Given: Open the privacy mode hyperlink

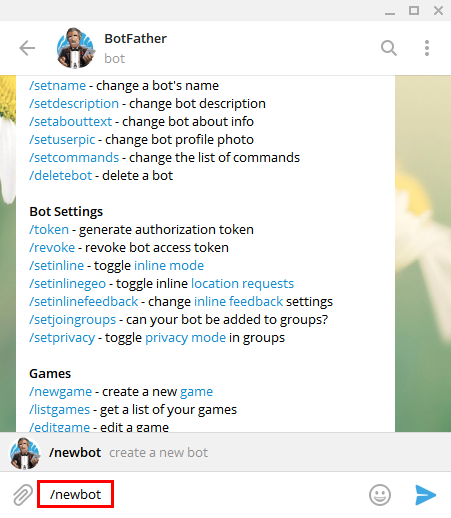Looking at the screenshot, I should 185,338.
